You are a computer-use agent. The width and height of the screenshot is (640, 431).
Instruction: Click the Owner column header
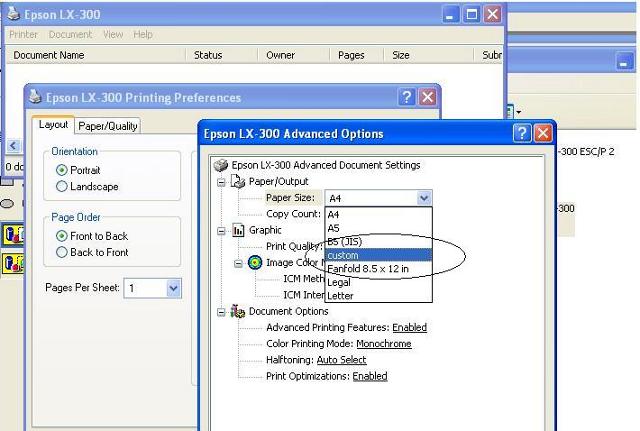(x=293, y=55)
